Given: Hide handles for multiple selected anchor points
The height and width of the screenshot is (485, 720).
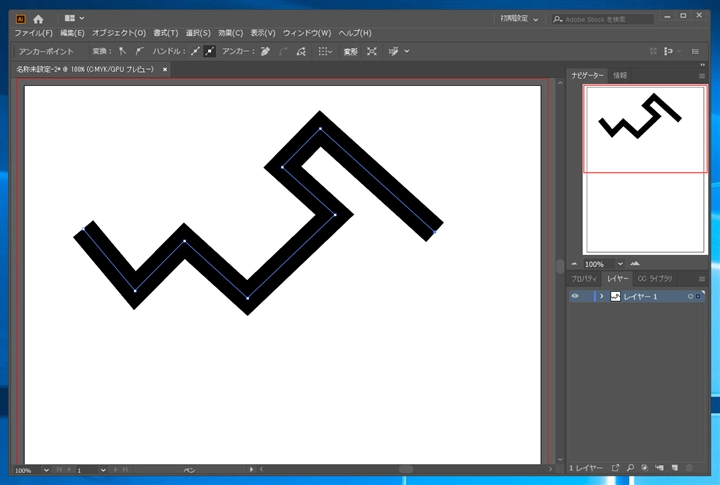Looking at the screenshot, I should (x=209, y=51).
